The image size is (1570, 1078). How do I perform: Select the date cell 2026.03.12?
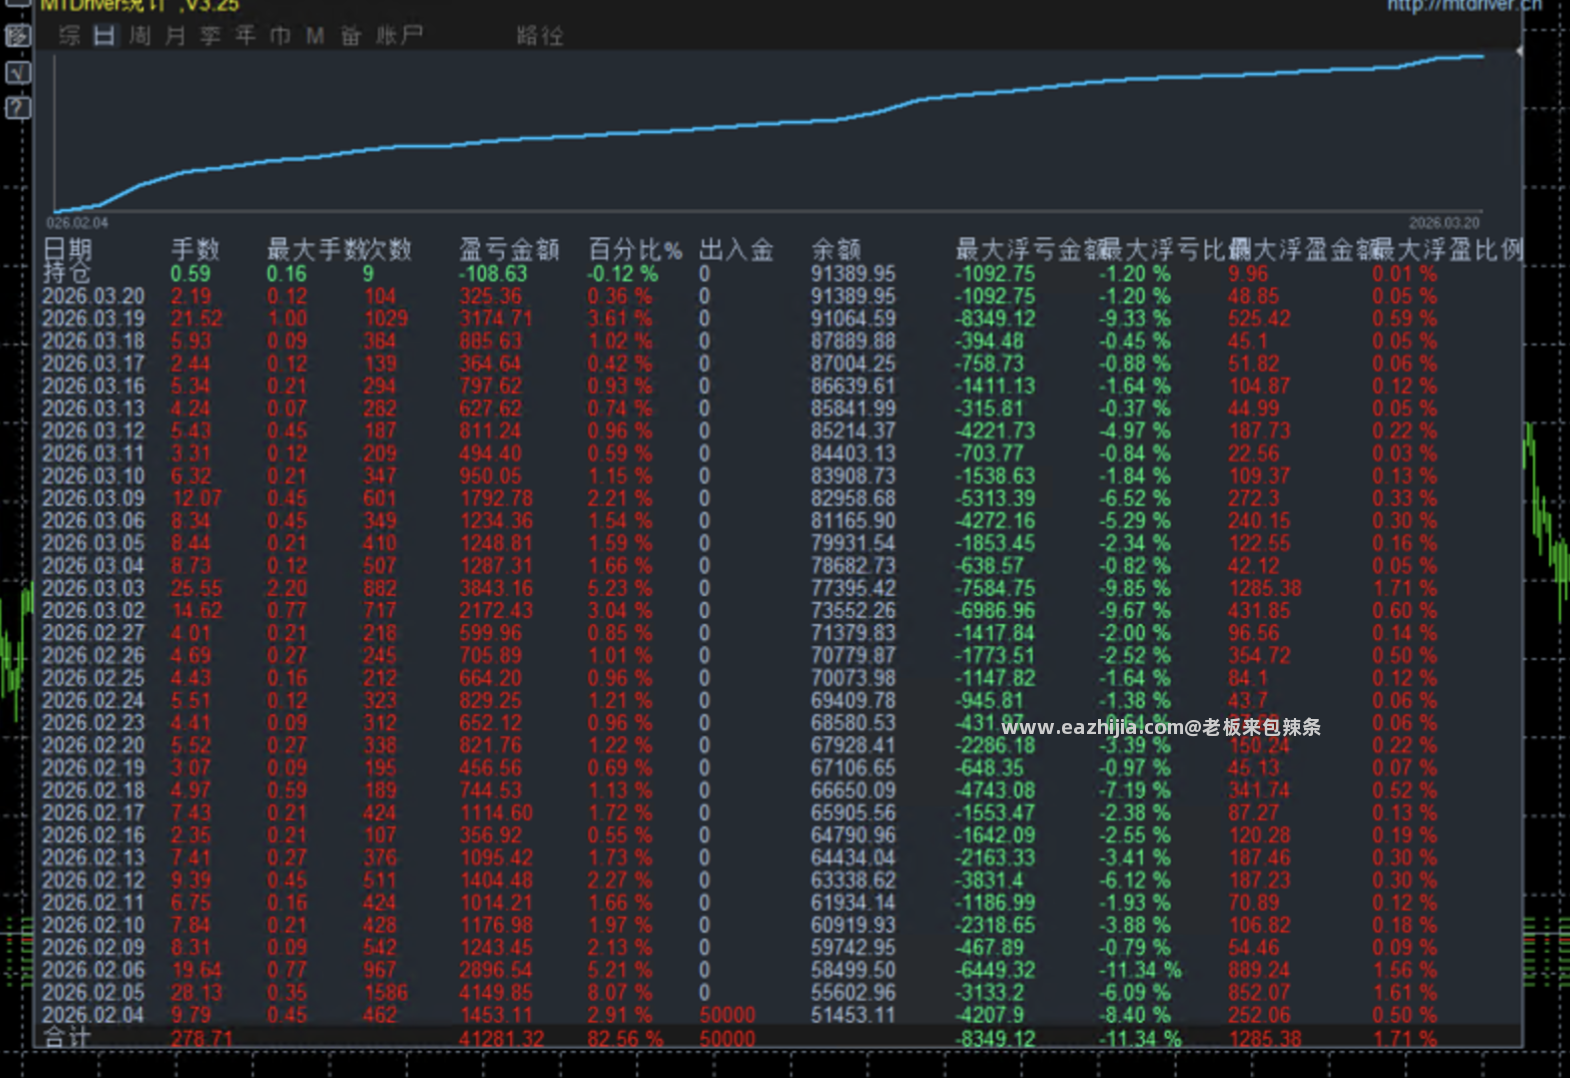pyautogui.click(x=93, y=431)
